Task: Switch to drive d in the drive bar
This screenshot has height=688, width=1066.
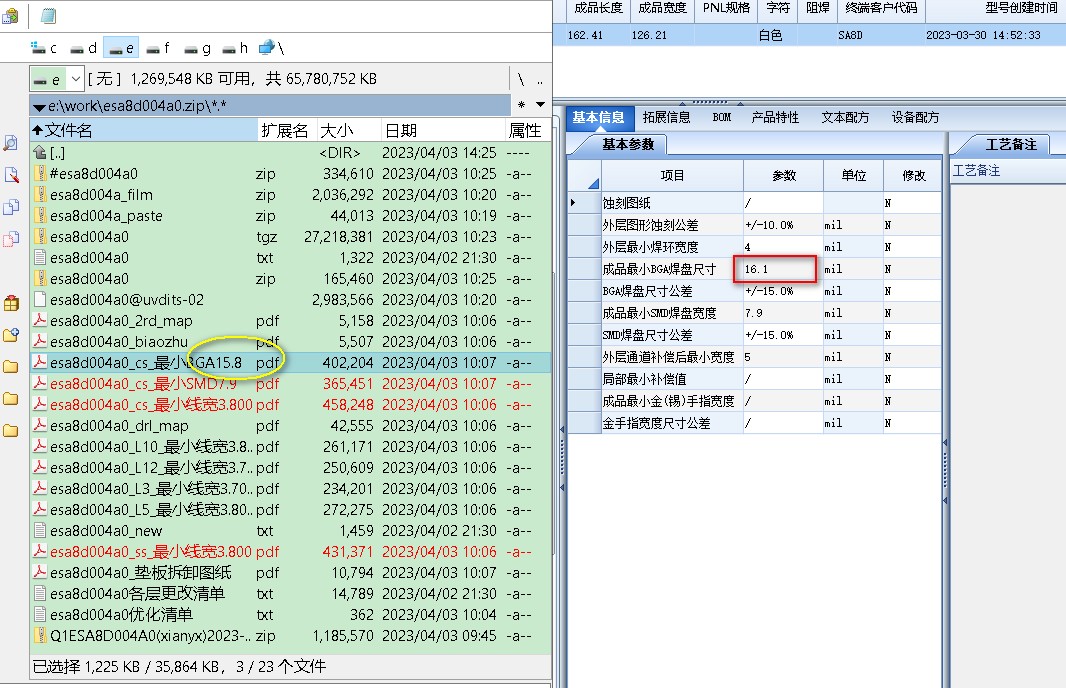Action: coord(84,48)
